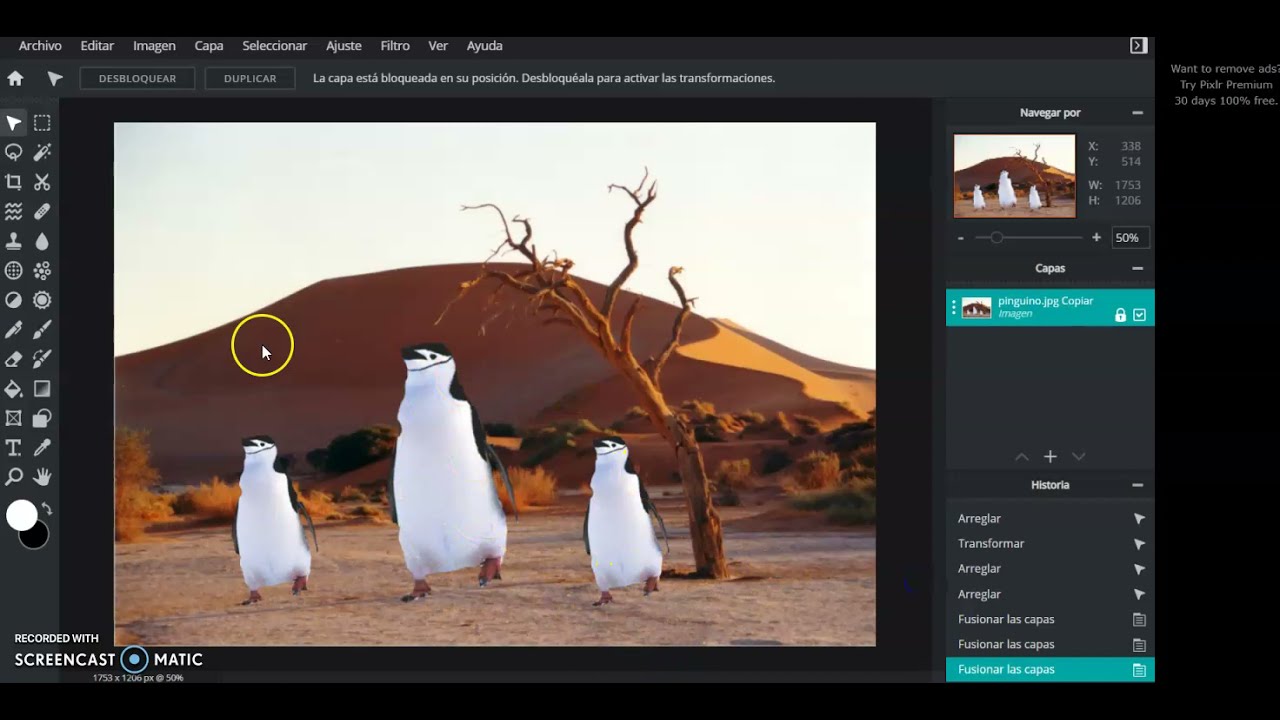This screenshot has width=1280, height=720.
Task: Toggle the lock on pinguino.jpg Copiar layer
Action: (x=1120, y=315)
